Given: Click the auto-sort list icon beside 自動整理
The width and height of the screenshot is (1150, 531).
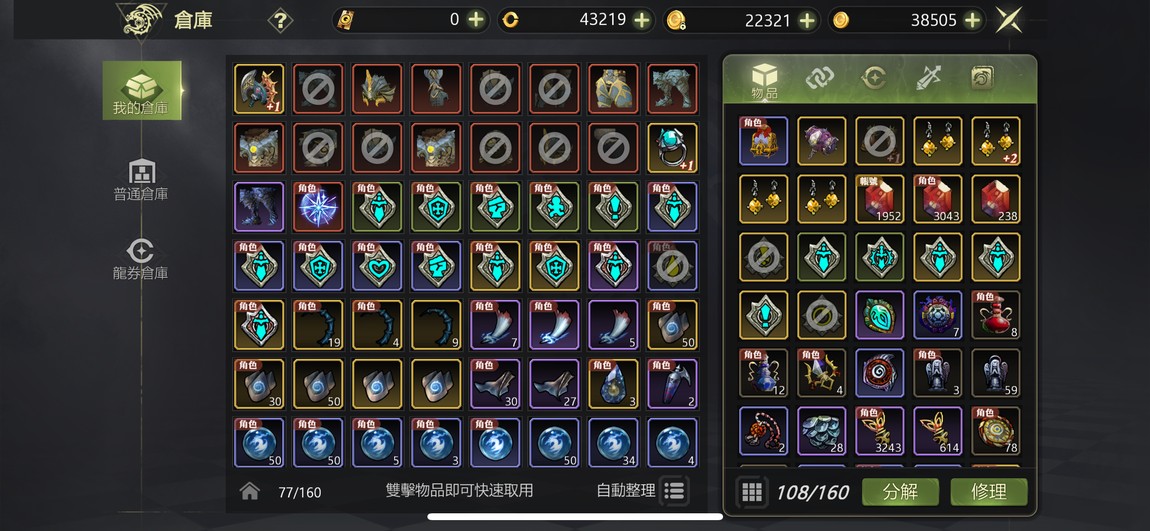Looking at the screenshot, I should pyautogui.click(x=674, y=491).
